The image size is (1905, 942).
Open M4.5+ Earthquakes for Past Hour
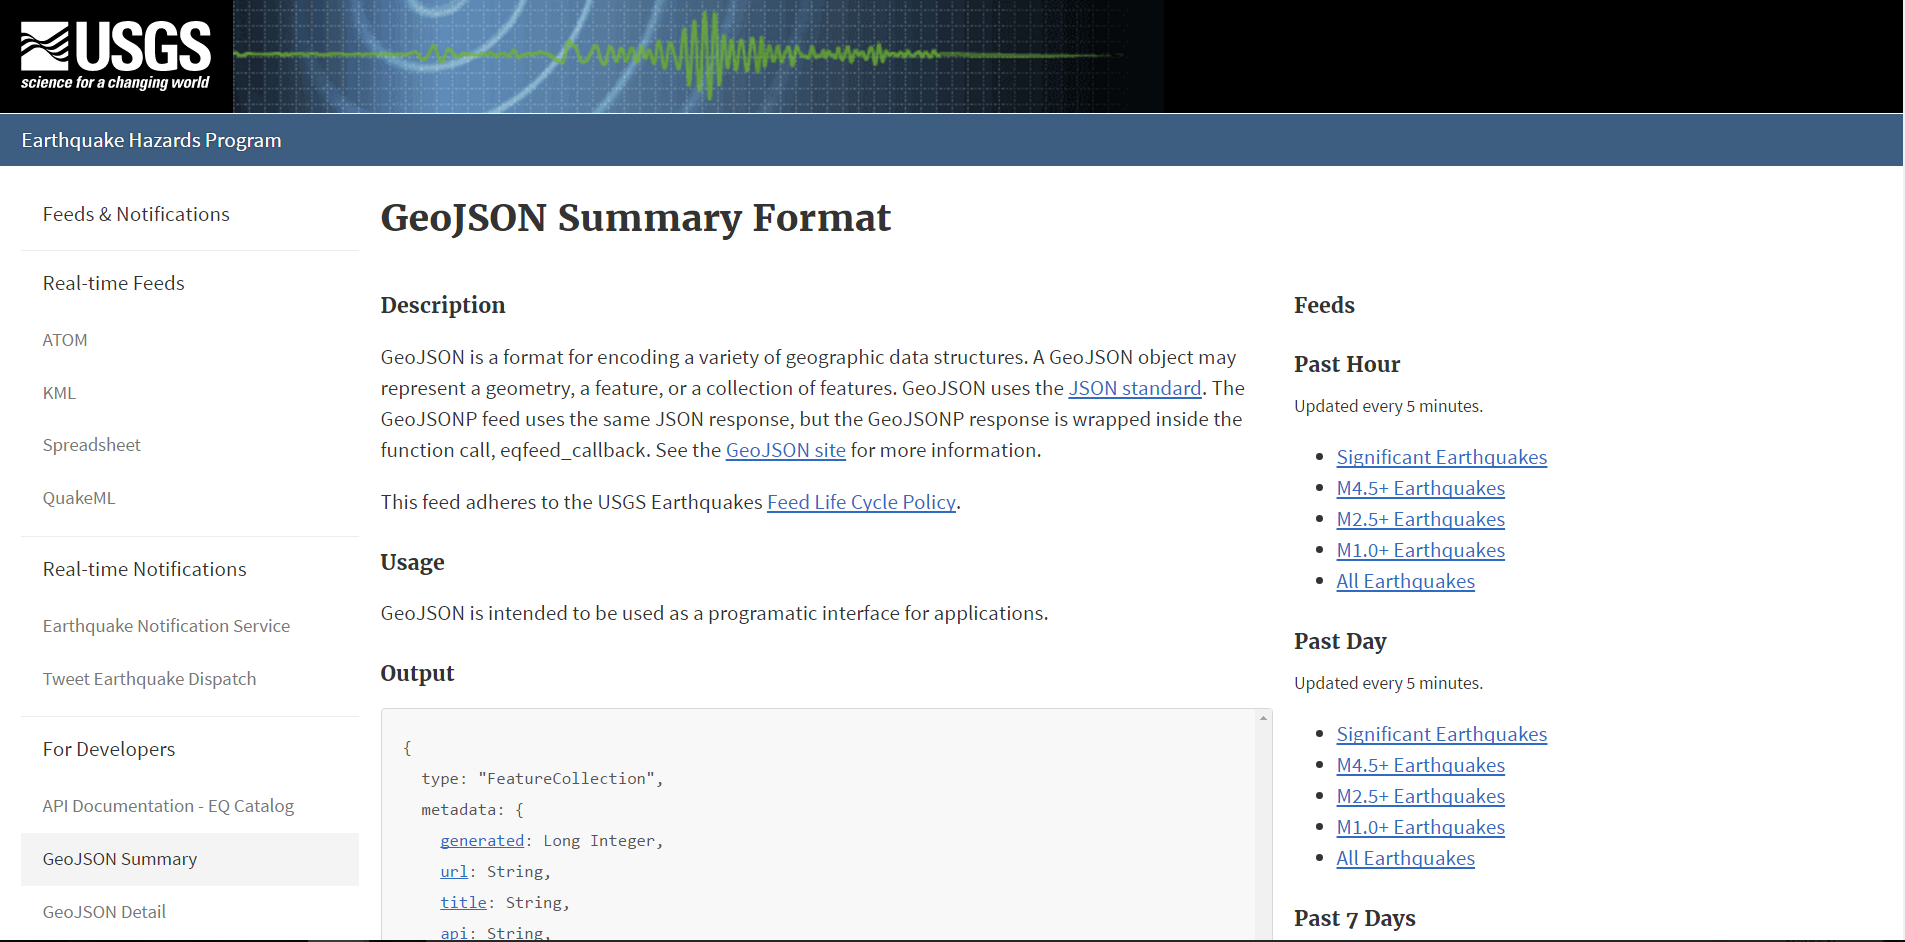[1420, 488]
